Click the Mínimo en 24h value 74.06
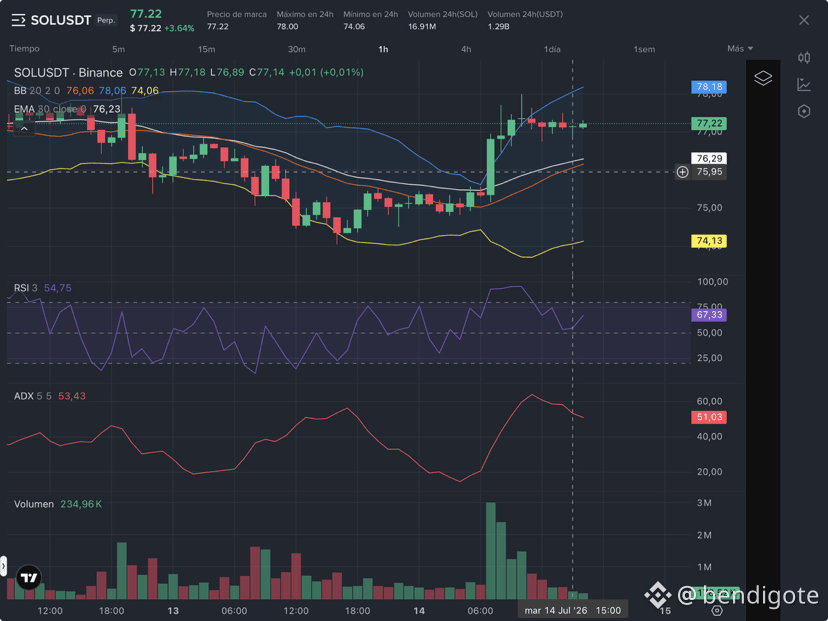Image resolution: width=828 pixels, height=621 pixels. point(354,26)
